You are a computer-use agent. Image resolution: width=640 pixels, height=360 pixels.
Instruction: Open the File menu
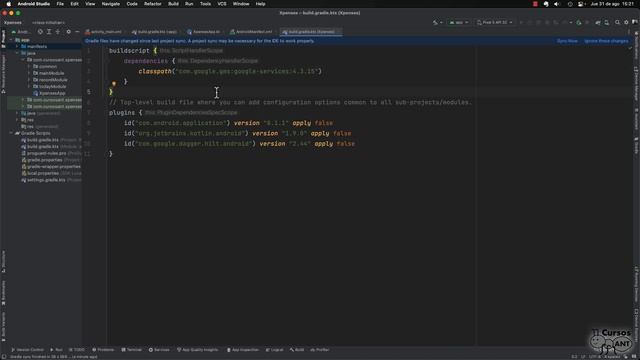point(60,4)
